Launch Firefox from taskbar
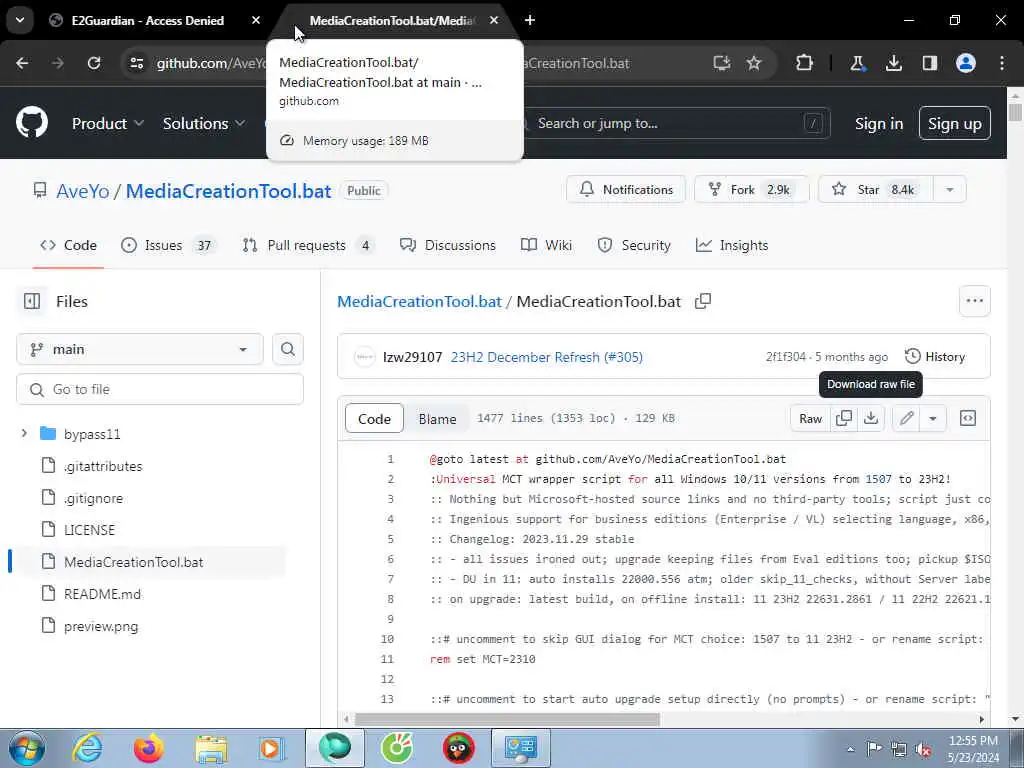Screen dimensions: 1024x768 pyautogui.click(x=149, y=748)
